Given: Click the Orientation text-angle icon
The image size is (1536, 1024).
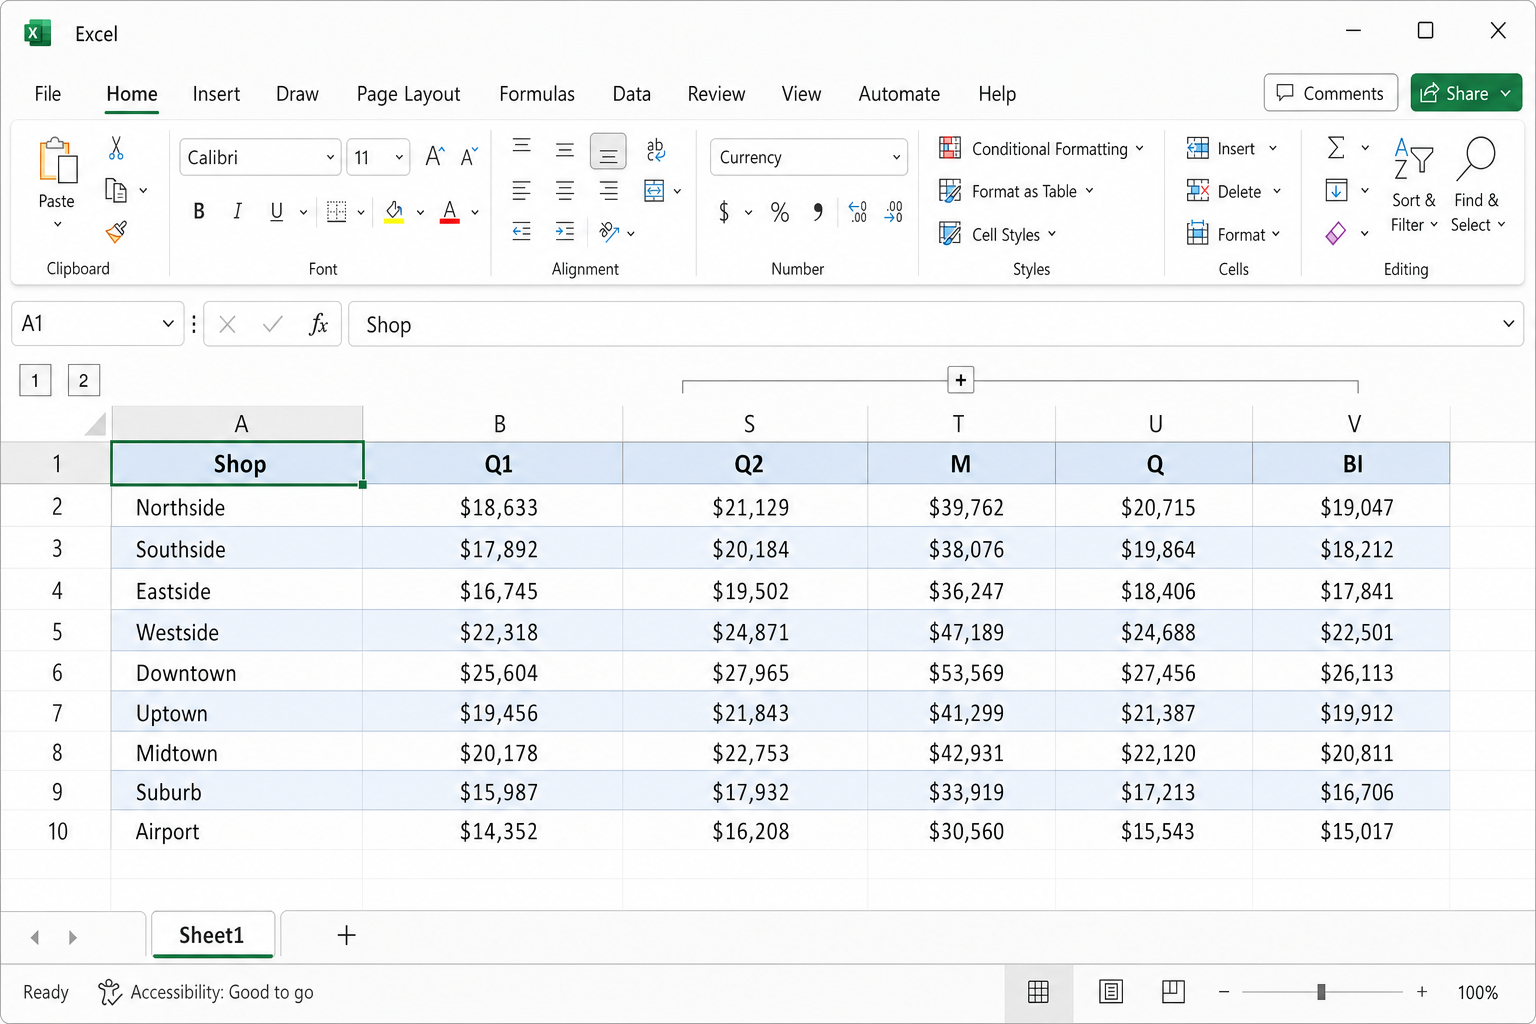Looking at the screenshot, I should coord(609,232).
